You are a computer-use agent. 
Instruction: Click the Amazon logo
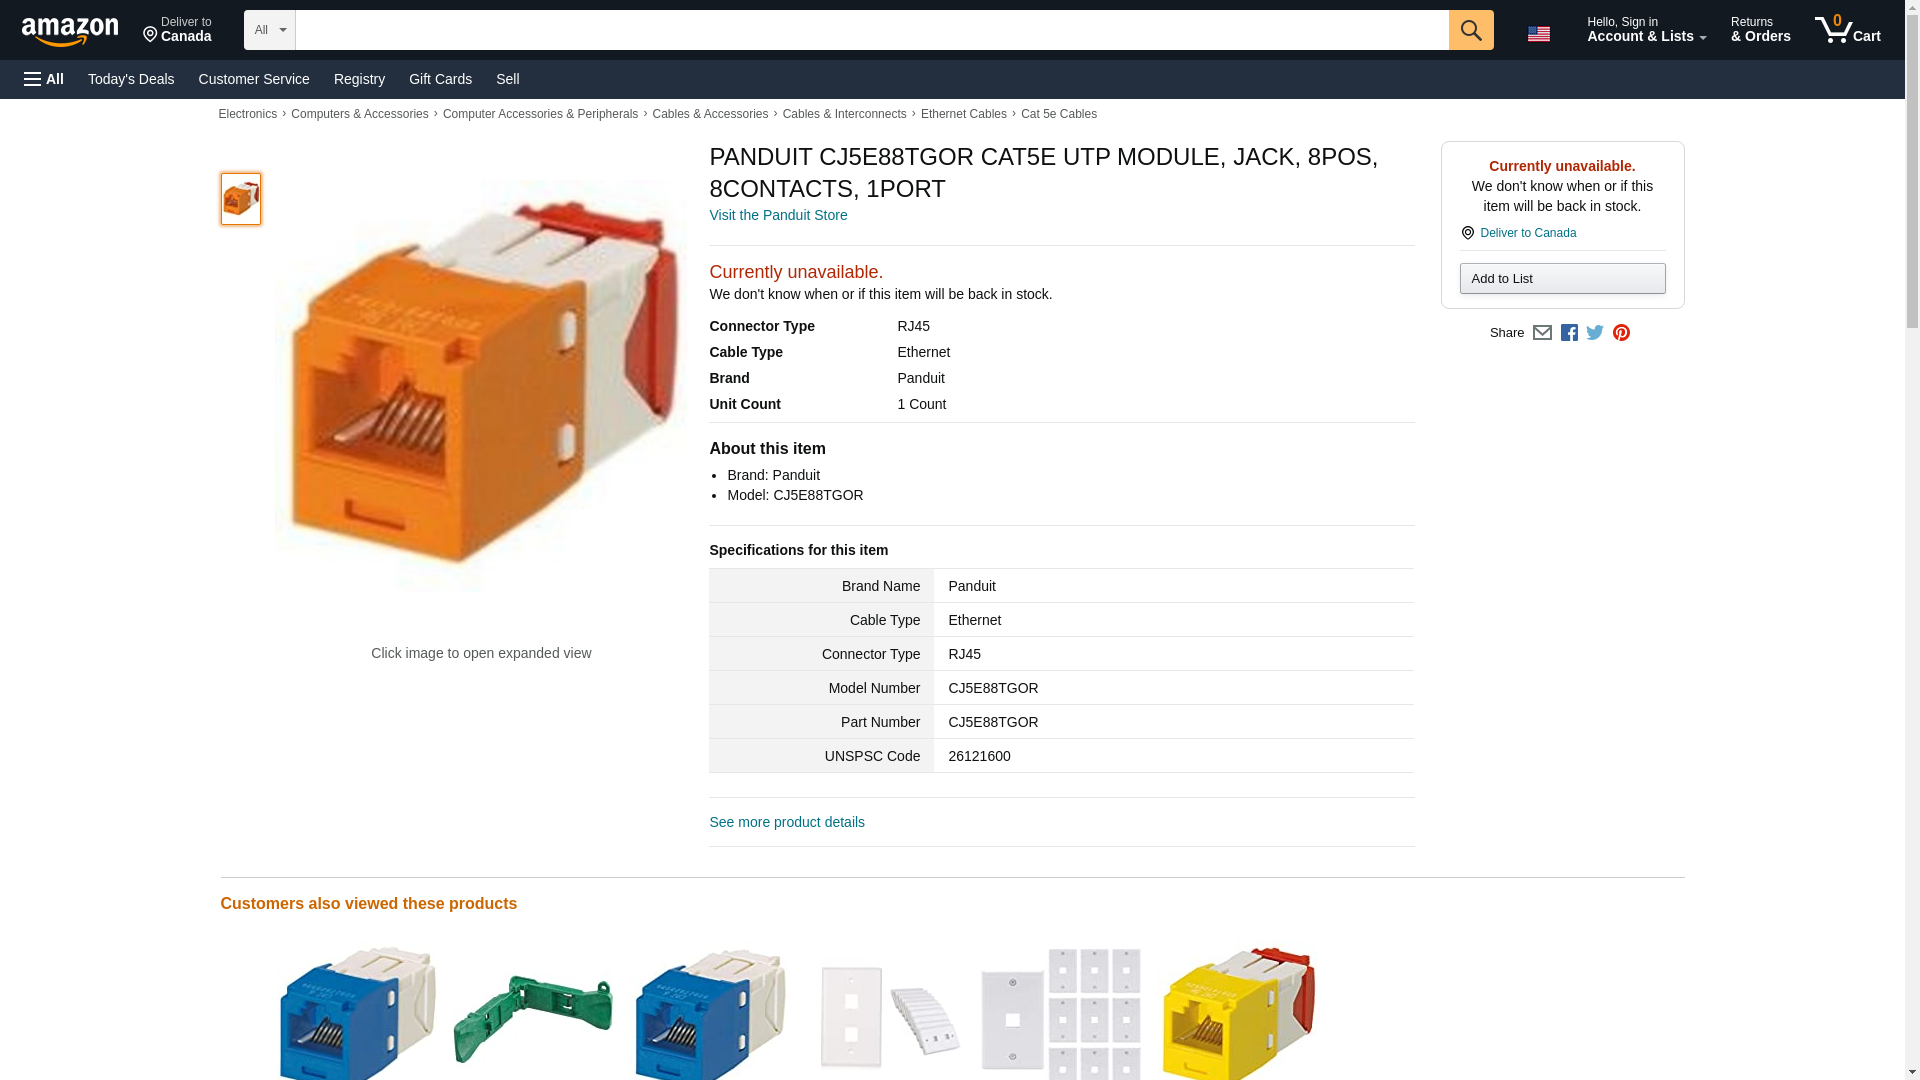point(70,31)
